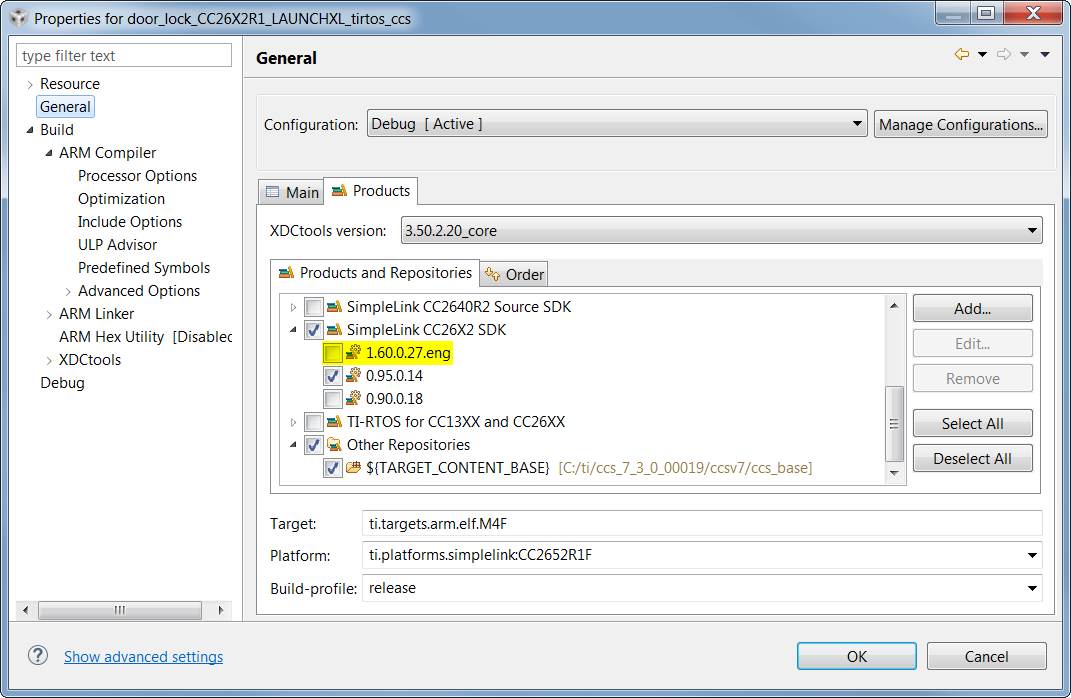1071x698 pixels.
Task: Check the TI-RTOS for CC13XX and CC26XX checkbox
Action: 314,422
